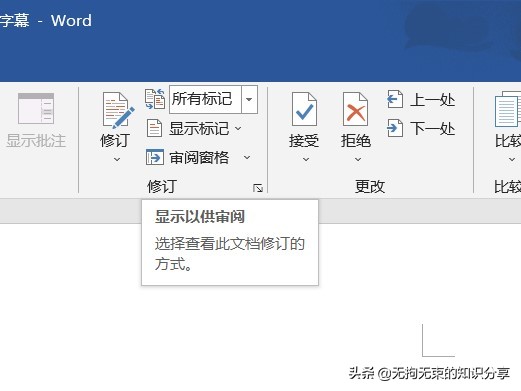This screenshot has width=521, height=391.
Task: Go to next change via 下一处 label
Action: [432, 128]
